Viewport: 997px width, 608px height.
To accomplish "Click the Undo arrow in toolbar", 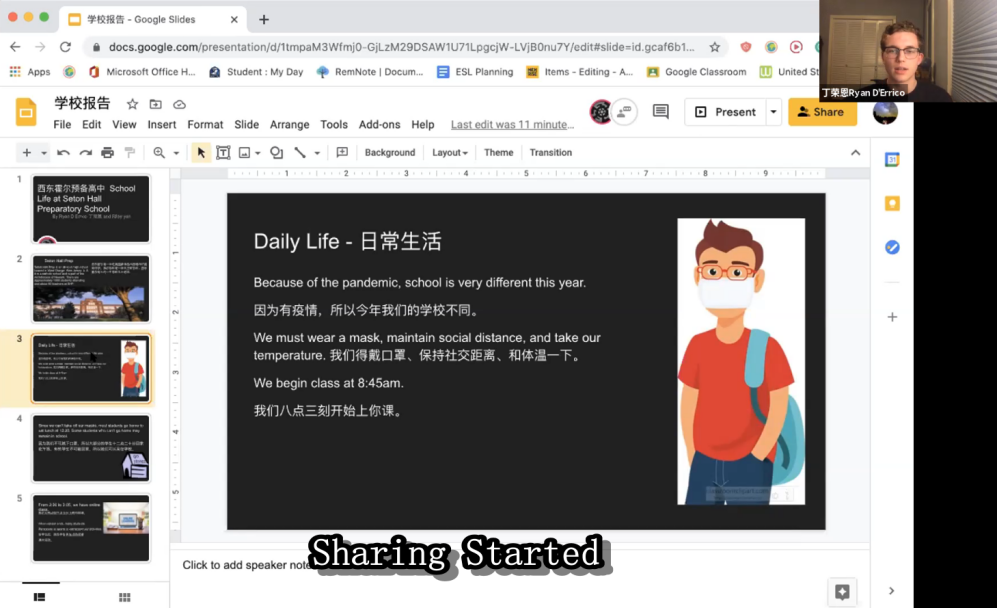I will coord(63,153).
